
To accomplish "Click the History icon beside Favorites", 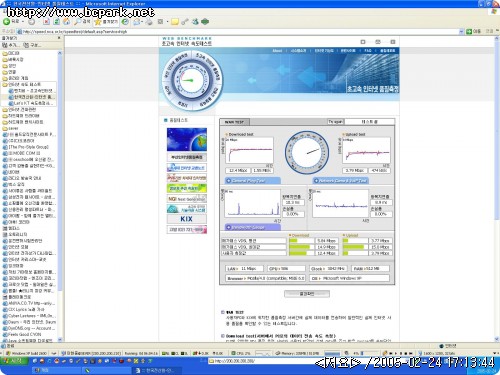I will [125, 22].
